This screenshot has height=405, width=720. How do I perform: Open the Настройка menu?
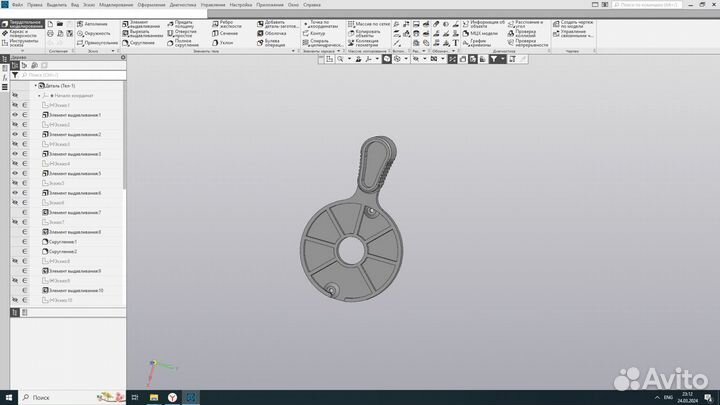click(241, 5)
